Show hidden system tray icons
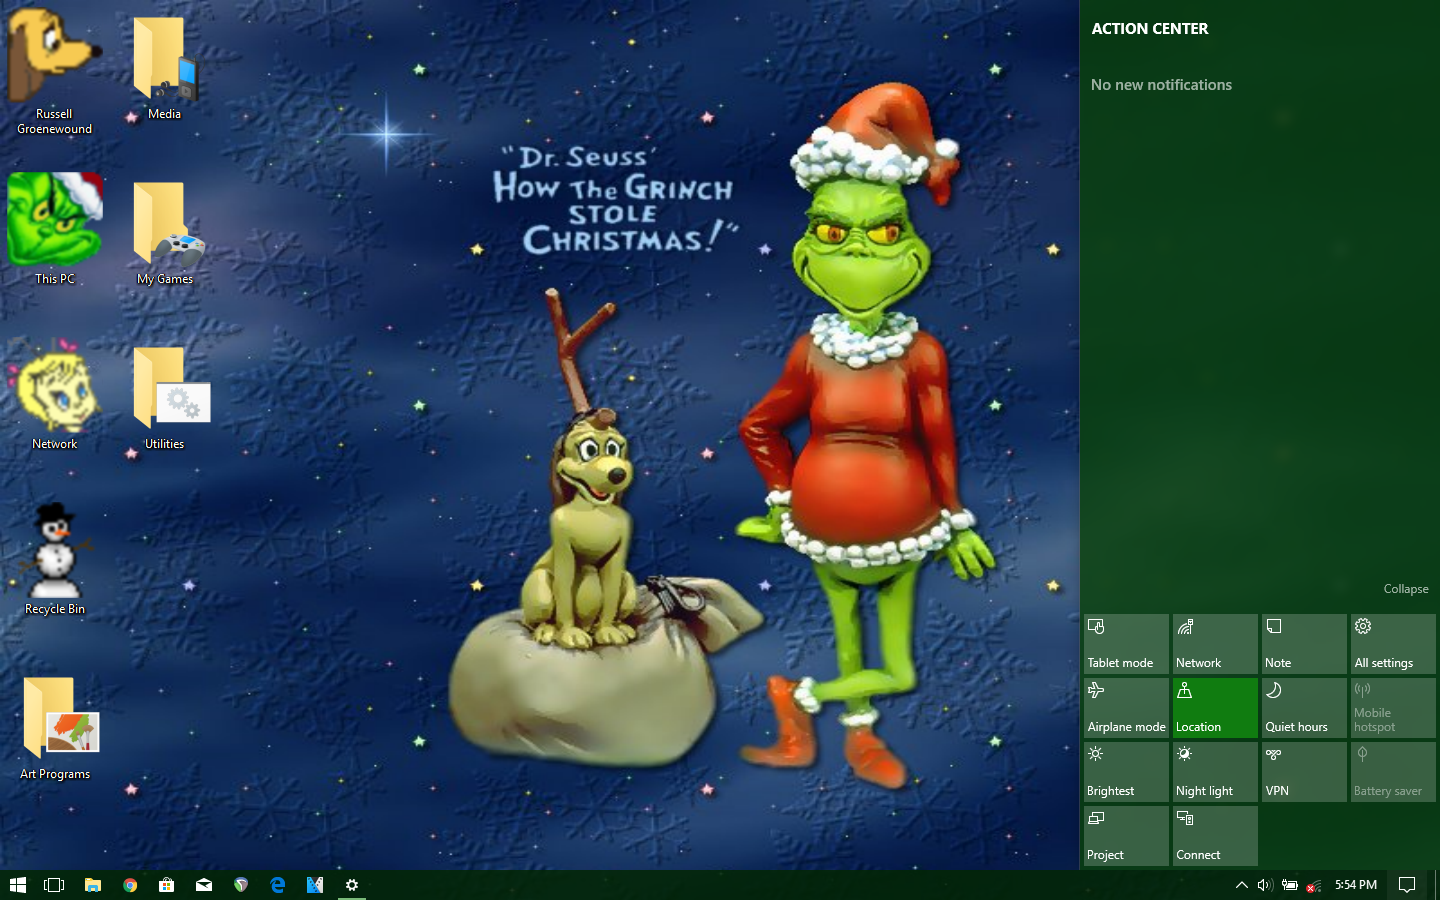Image resolution: width=1440 pixels, height=900 pixels. (1241, 885)
